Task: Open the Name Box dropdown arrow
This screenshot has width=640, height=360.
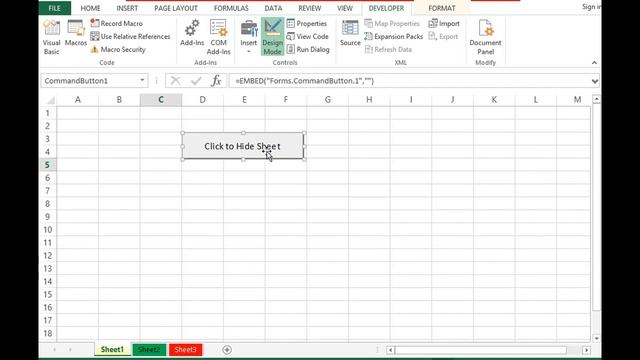Action: coord(142,80)
